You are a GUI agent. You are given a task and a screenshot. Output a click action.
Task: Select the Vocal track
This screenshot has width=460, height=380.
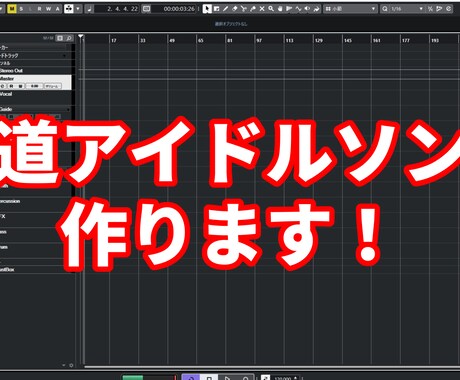tap(36, 97)
